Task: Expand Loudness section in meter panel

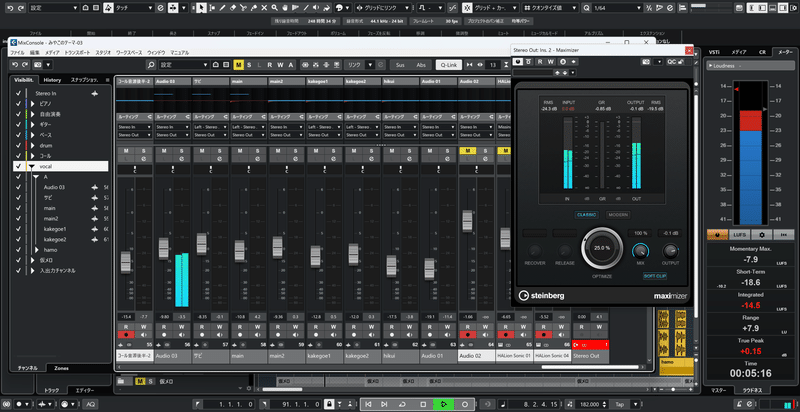Action: point(710,66)
